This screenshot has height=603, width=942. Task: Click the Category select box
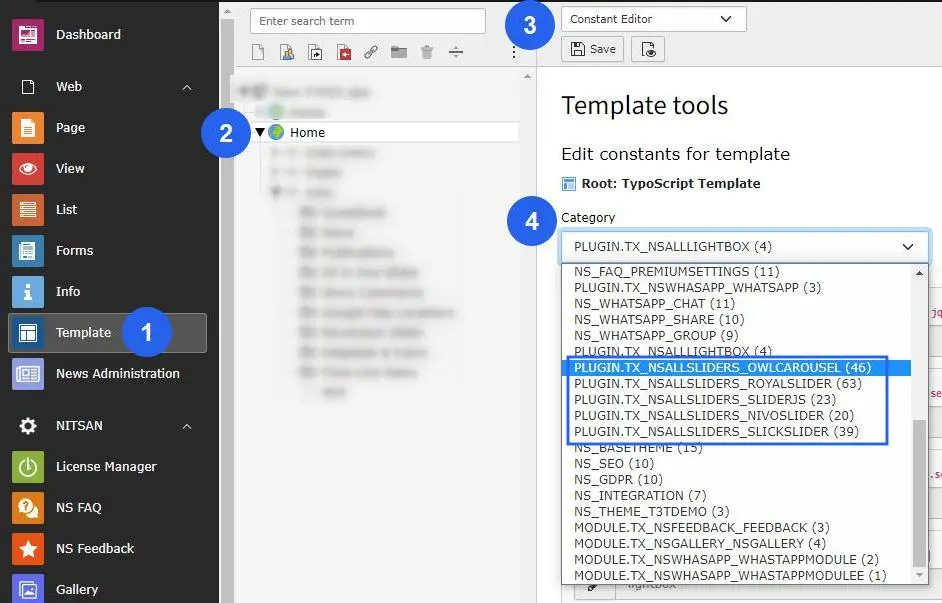click(745, 247)
